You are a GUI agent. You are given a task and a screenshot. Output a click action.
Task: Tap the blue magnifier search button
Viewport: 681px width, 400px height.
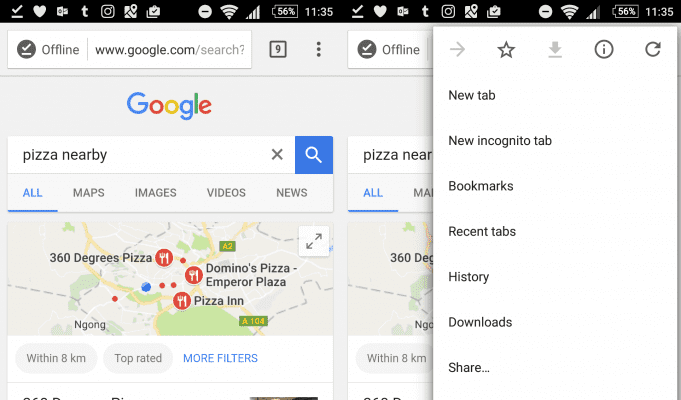coord(314,155)
